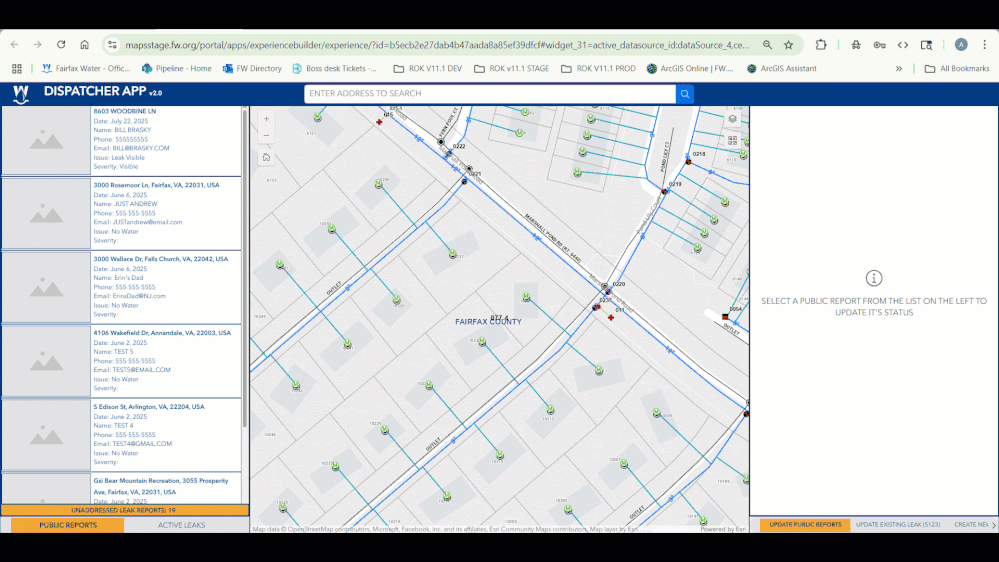999x562 pixels.
Task: Open the ROK v11.1 STAGE bookmark folder
Action: 512,68
